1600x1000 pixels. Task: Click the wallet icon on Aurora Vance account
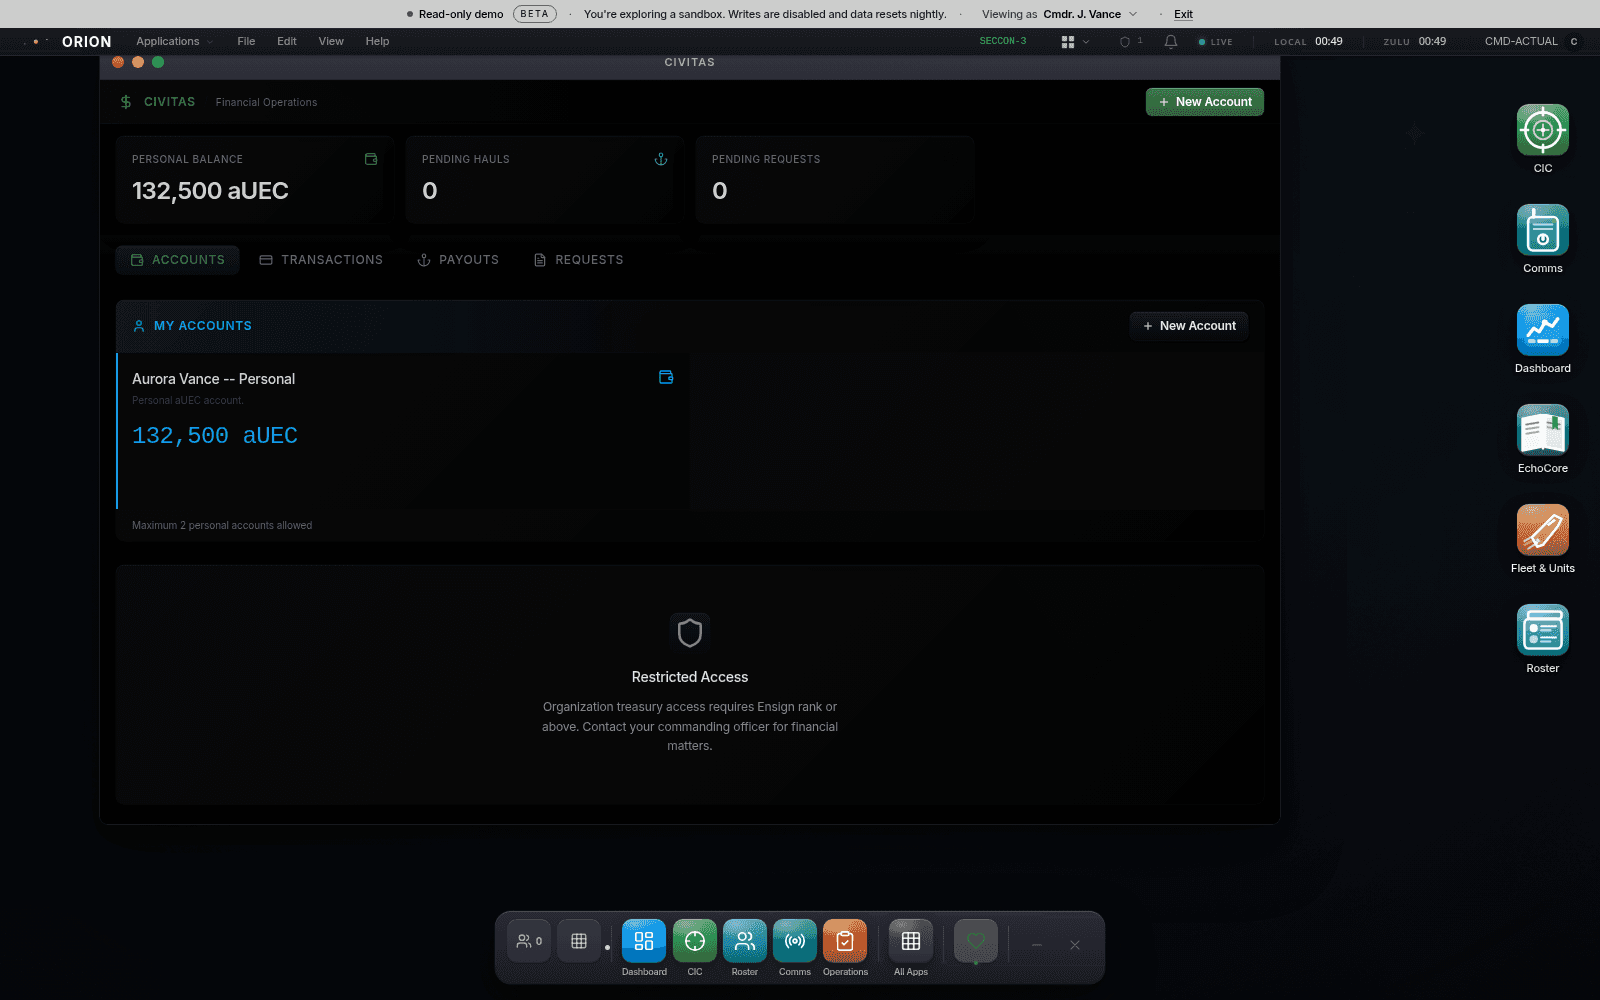coord(666,377)
